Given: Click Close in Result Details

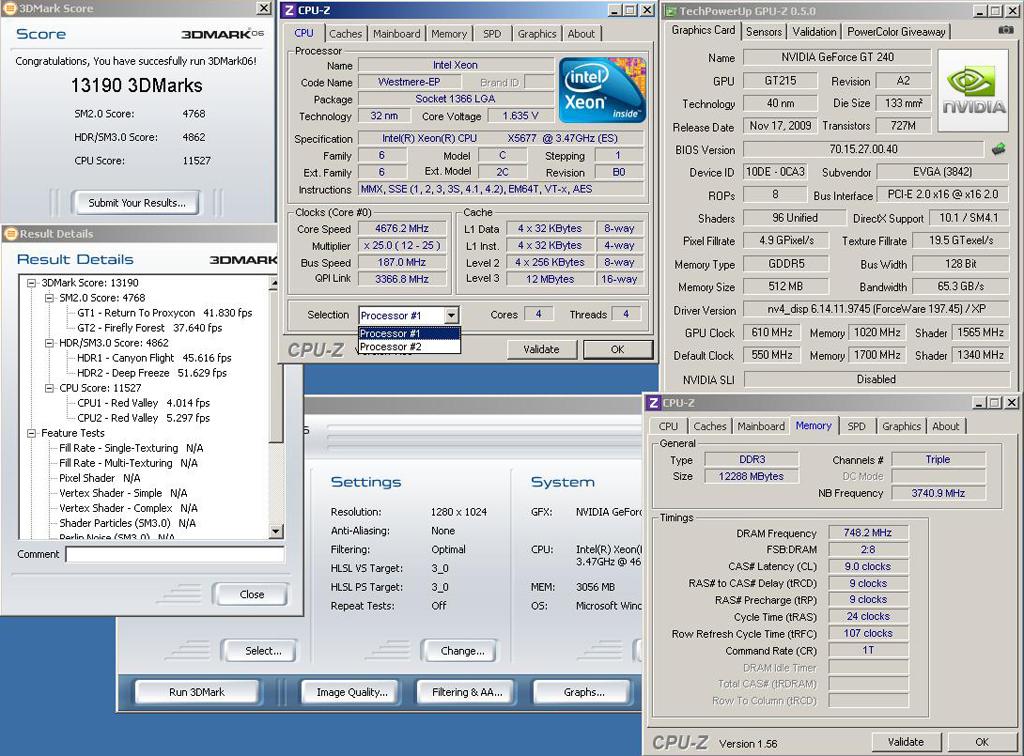Looking at the screenshot, I should 251,594.
